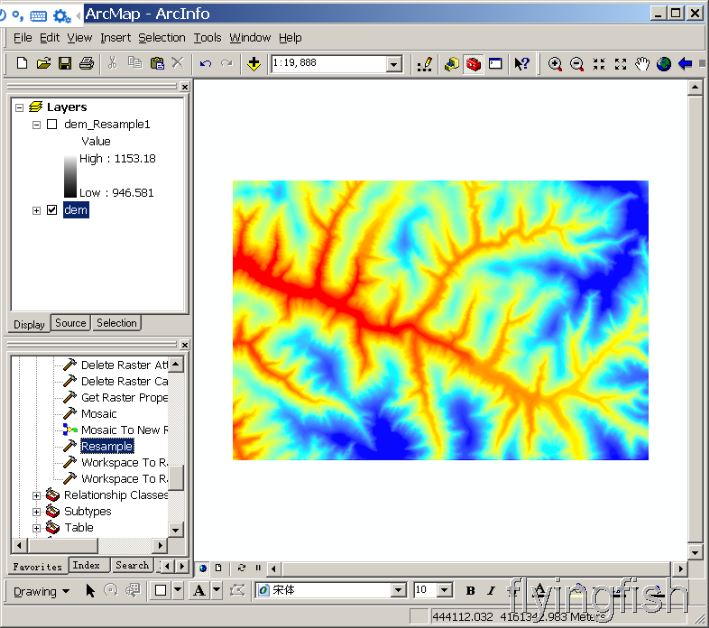Open ArcToolbox window via red toolbox icon

[473, 64]
